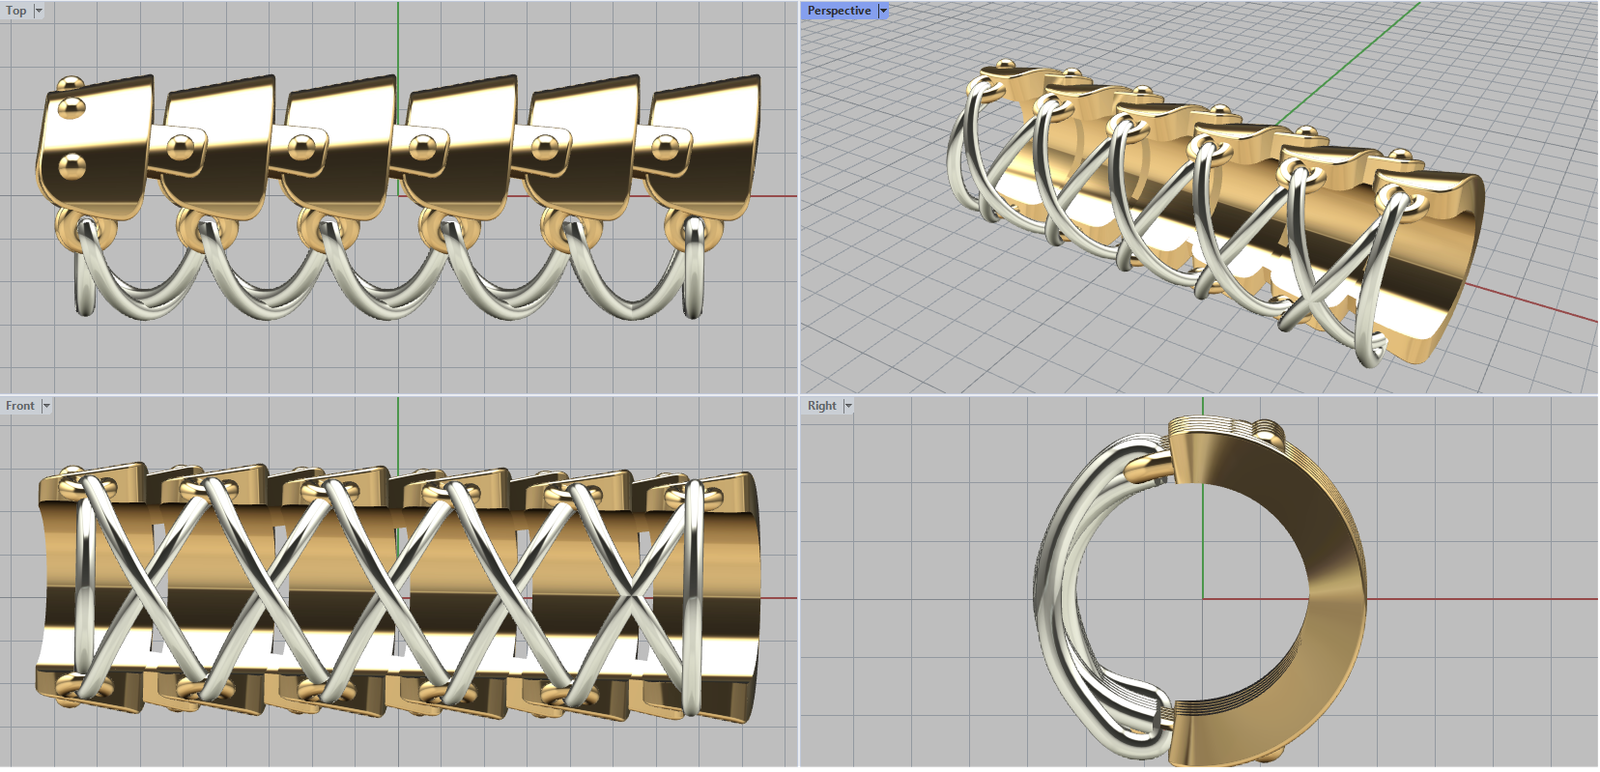The width and height of the screenshot is (1600, 772).
Task: Select lower rivet on leftmost plate in Top view
Action: coord(71,166)
